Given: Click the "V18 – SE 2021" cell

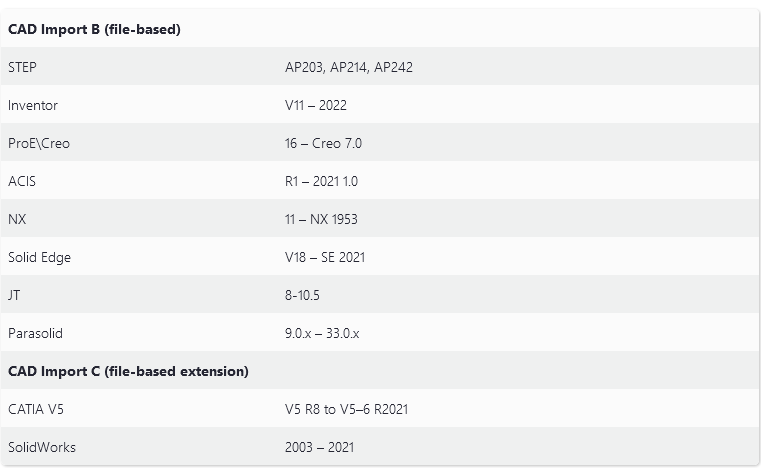Looking at the screenshot, I should [325, 257].
